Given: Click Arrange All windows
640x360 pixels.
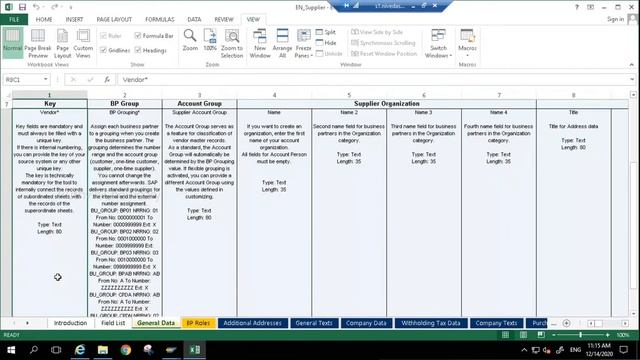Looking at the screenshot, I should (282, 43).
